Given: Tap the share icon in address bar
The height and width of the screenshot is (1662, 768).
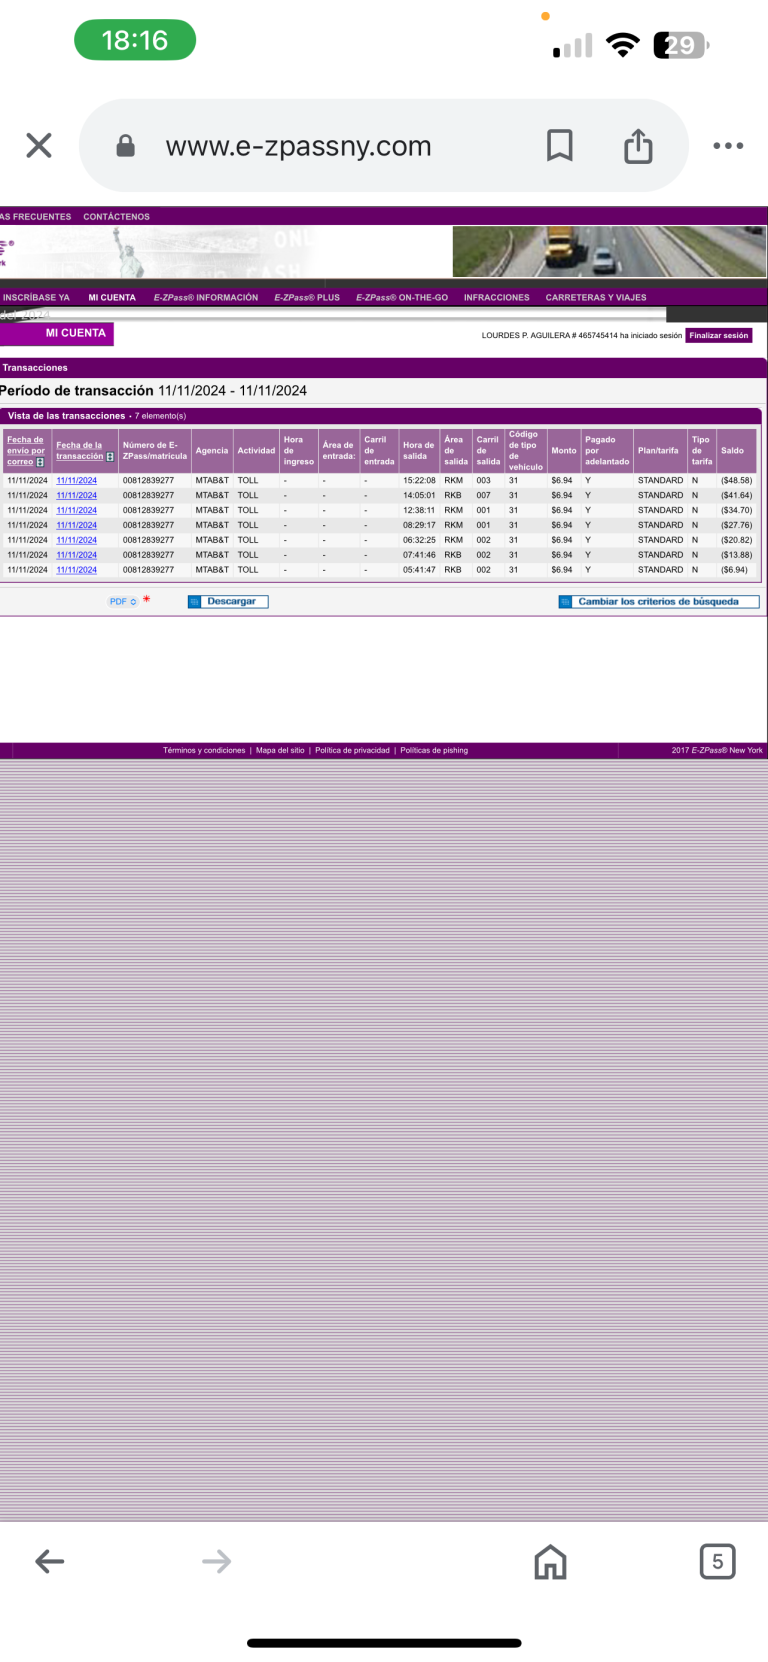Looking at the screenshot, I should pyautogui.click(x=638, y=146).
